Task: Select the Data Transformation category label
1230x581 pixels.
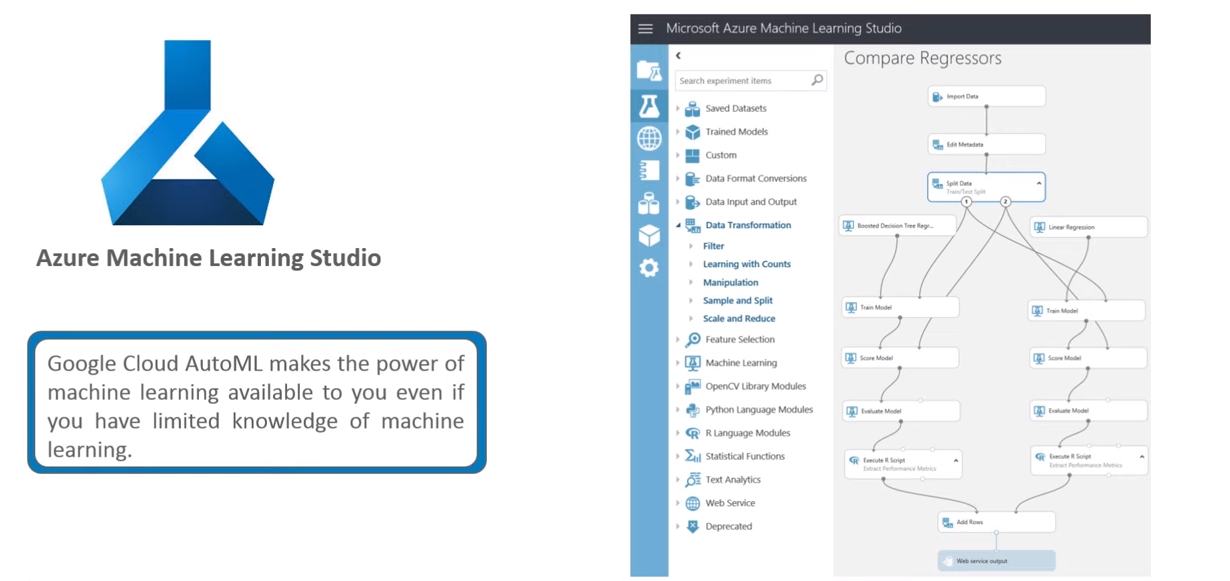Action: pyautogui.click(x=748, y=226)
